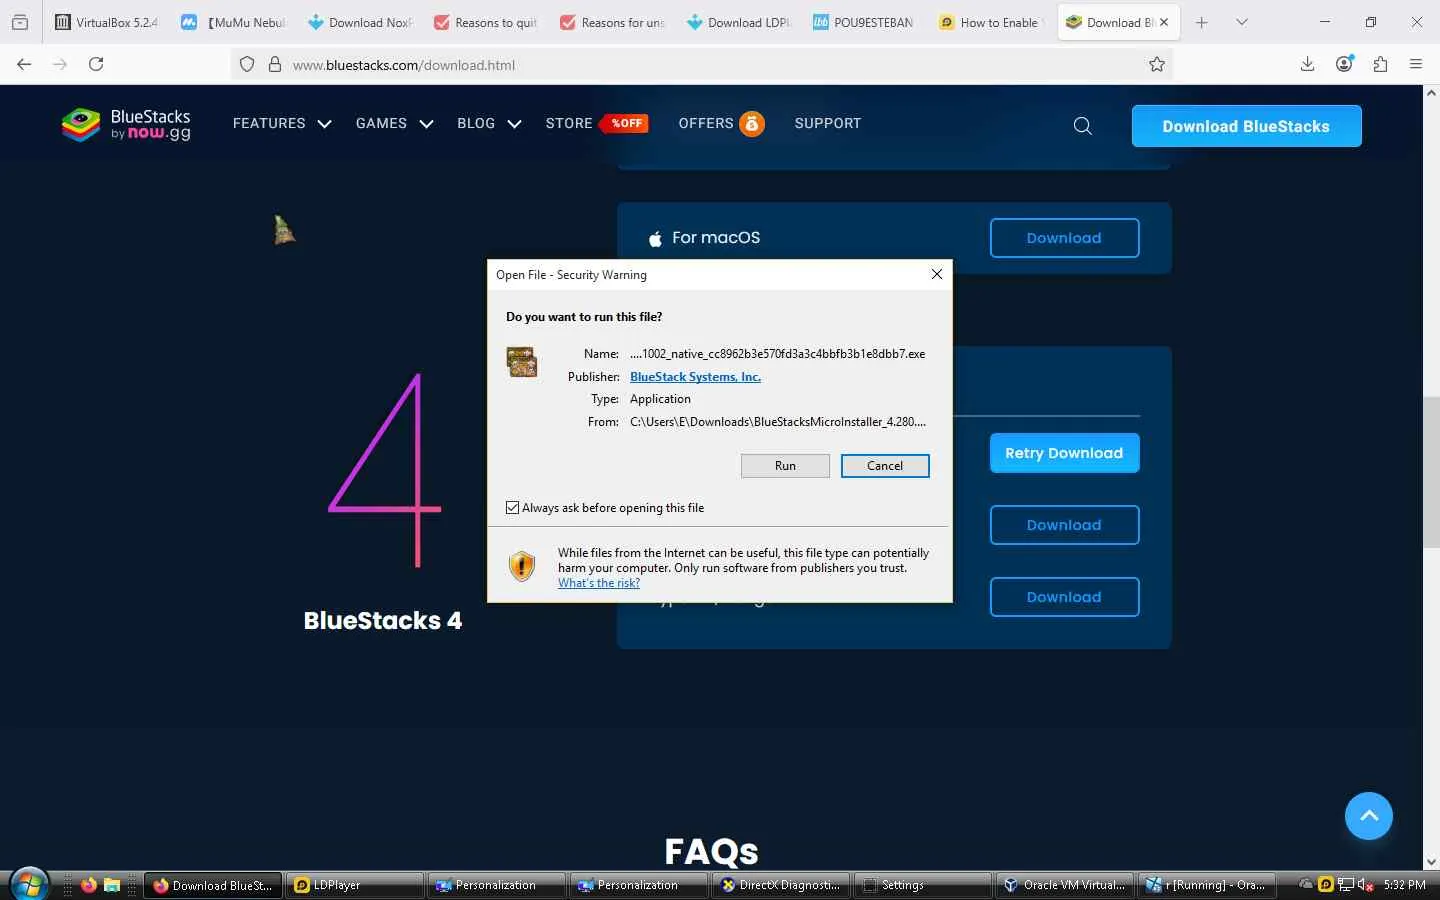Download the For macOS version
The image size is (1440, 900).
(1064, 238)
